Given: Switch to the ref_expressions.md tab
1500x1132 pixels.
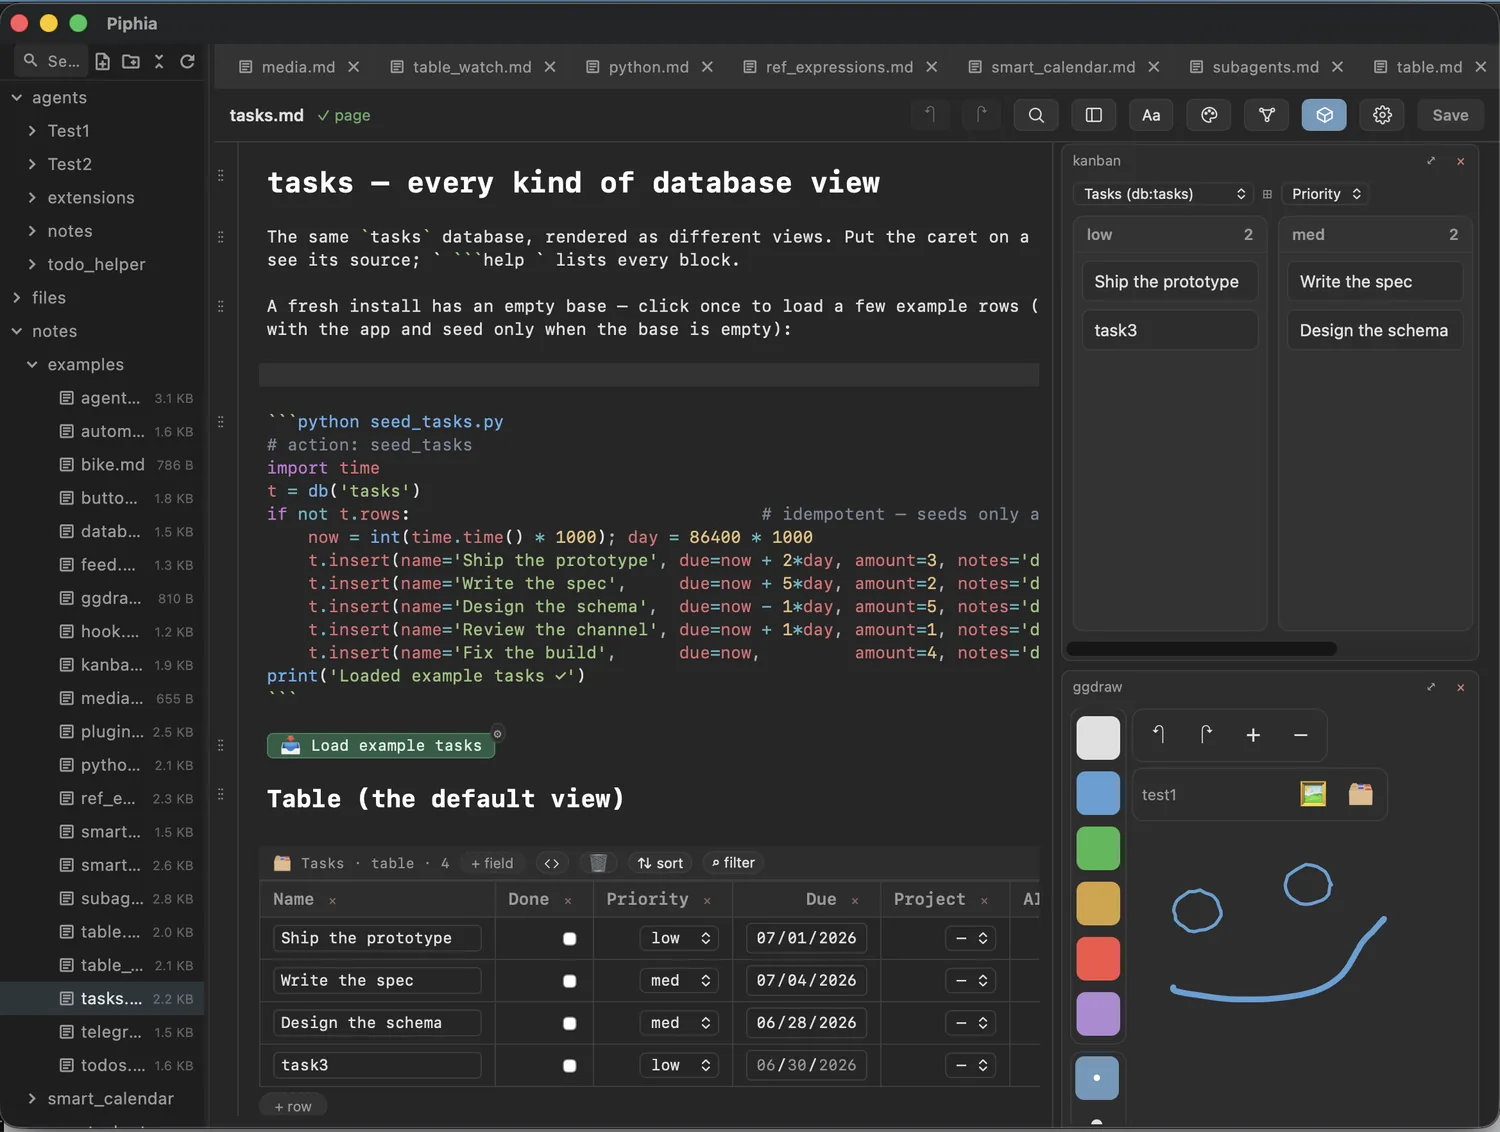Looking at the screenshot, I should coord(839,67).
